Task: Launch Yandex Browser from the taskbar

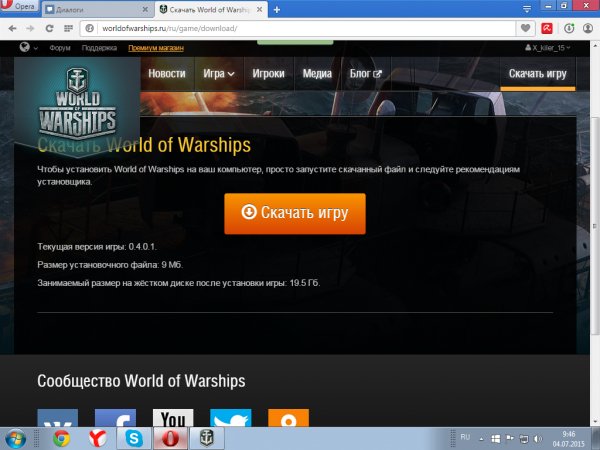Action: click(x=98, y=439)
